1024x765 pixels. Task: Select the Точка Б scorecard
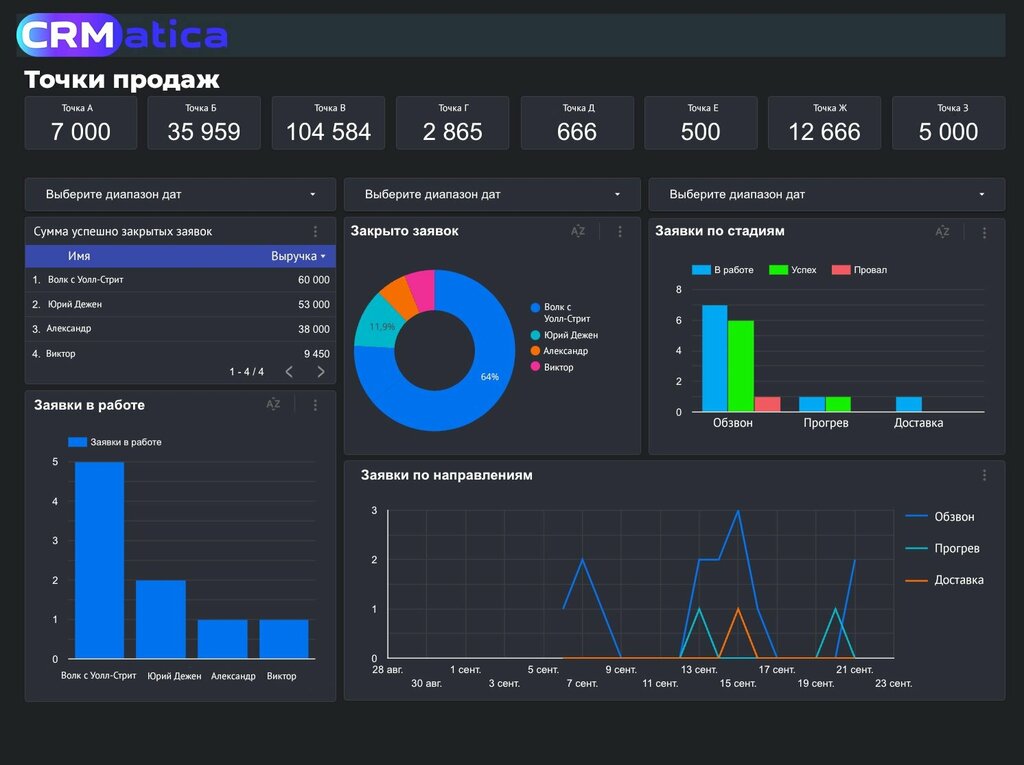204,123
